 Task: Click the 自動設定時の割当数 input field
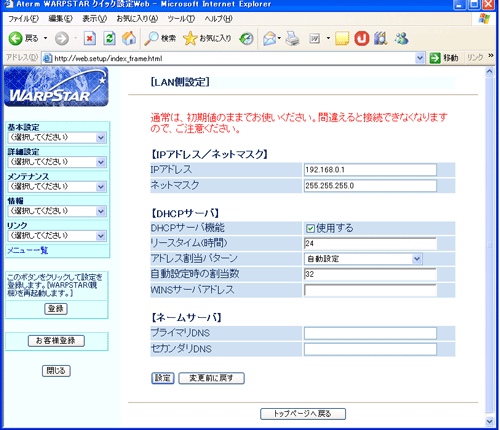click(370, 274)
